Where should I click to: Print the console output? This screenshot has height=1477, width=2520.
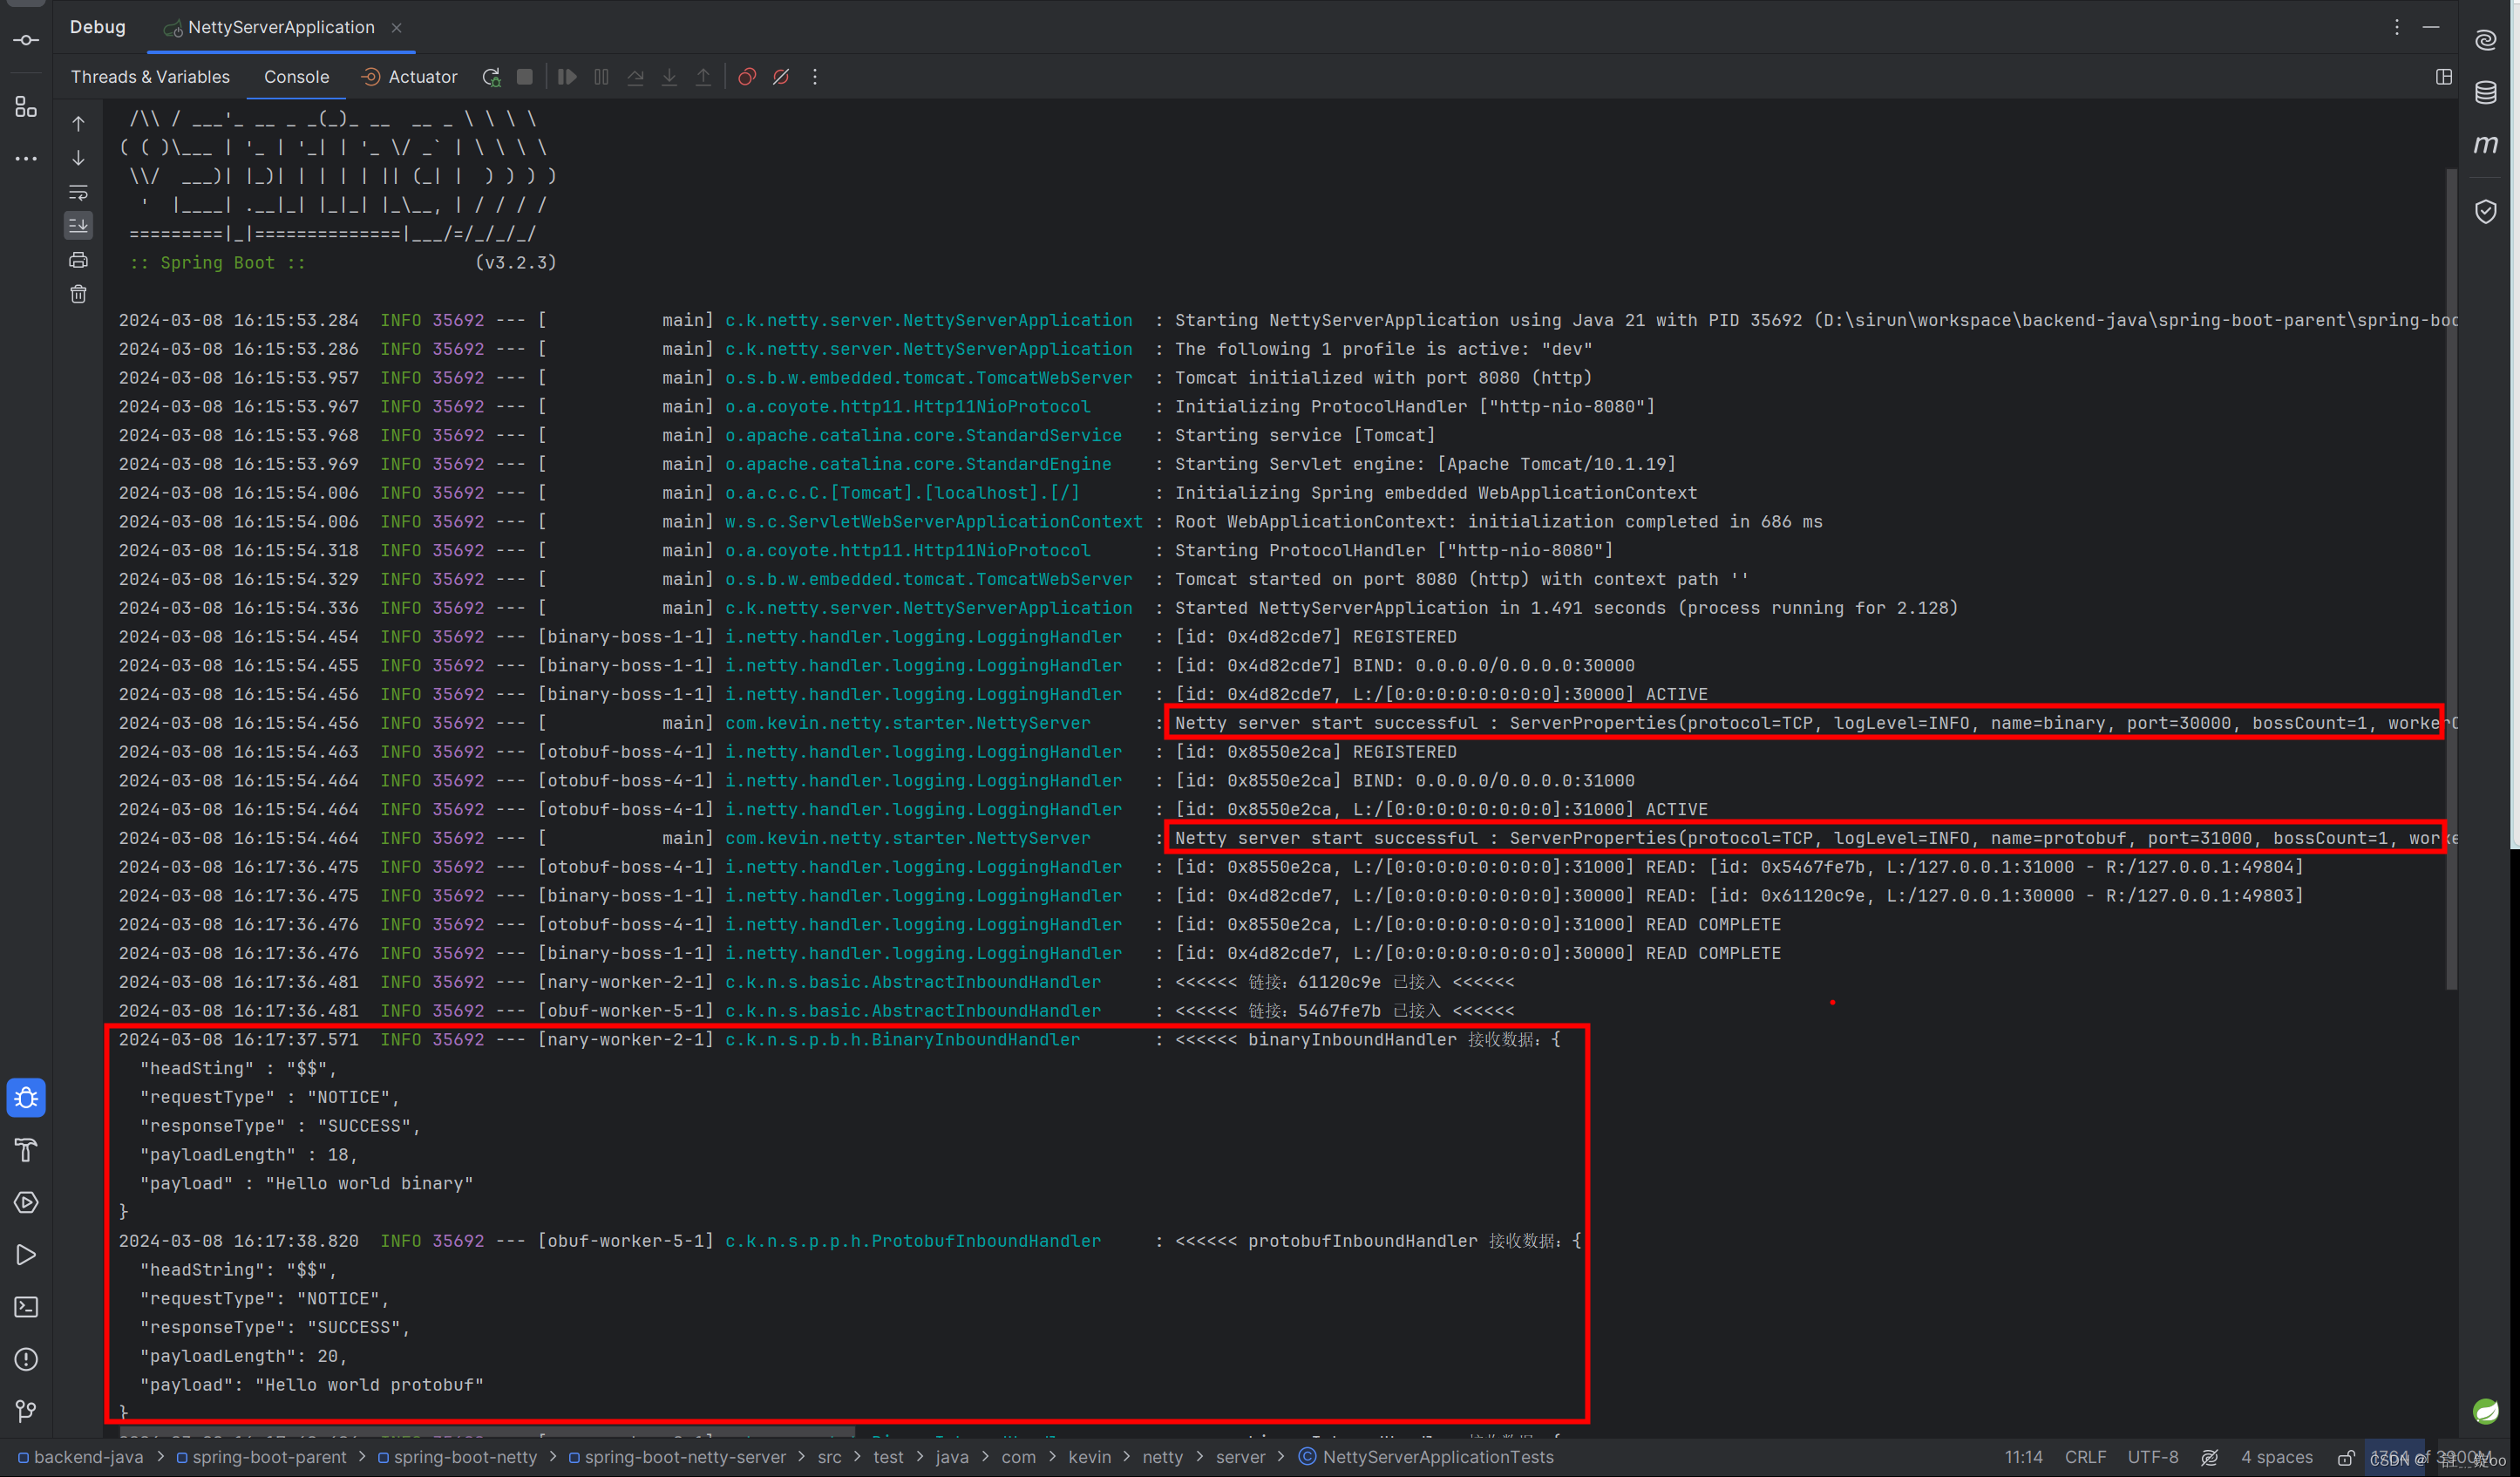tap(78, 260)
